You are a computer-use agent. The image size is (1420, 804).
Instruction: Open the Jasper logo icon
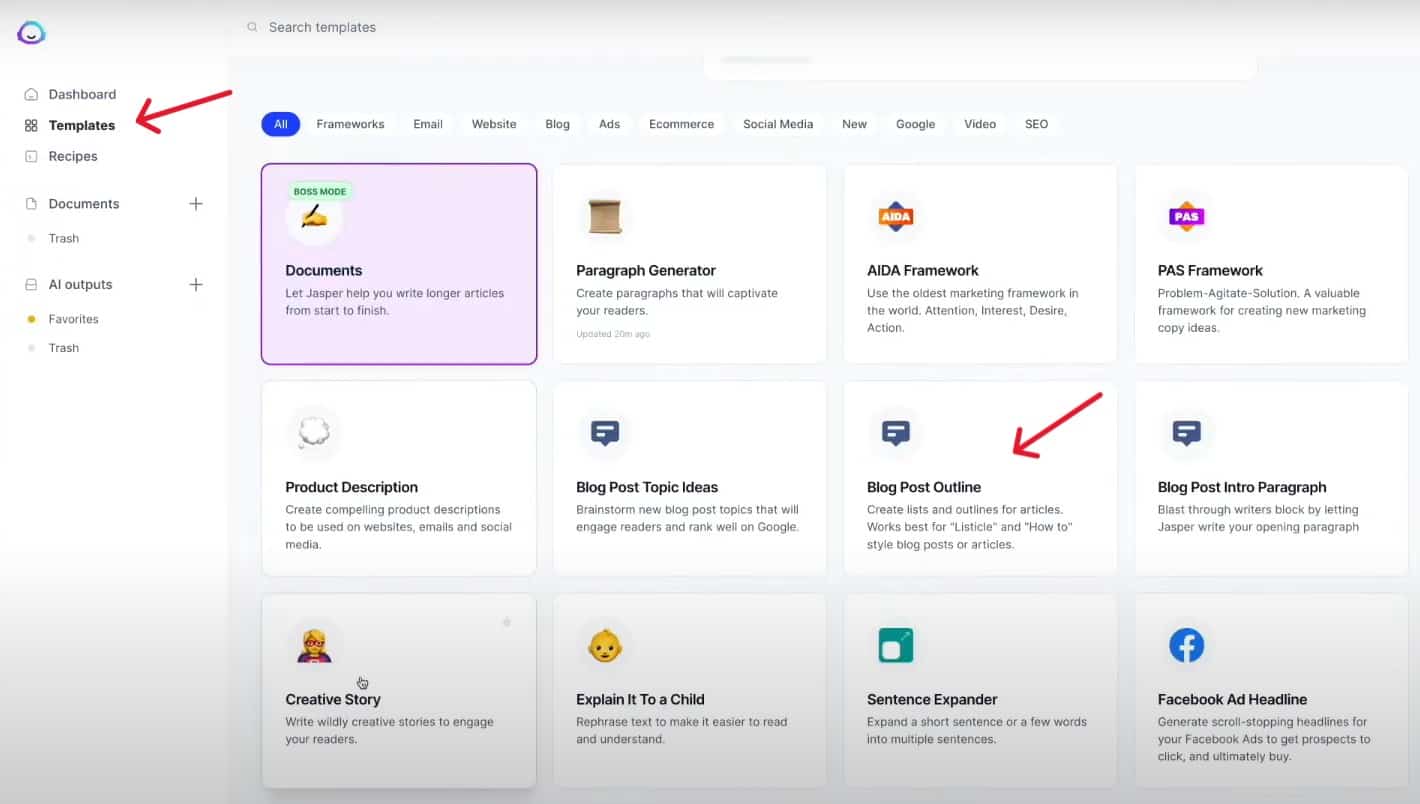tap(31, 33)
